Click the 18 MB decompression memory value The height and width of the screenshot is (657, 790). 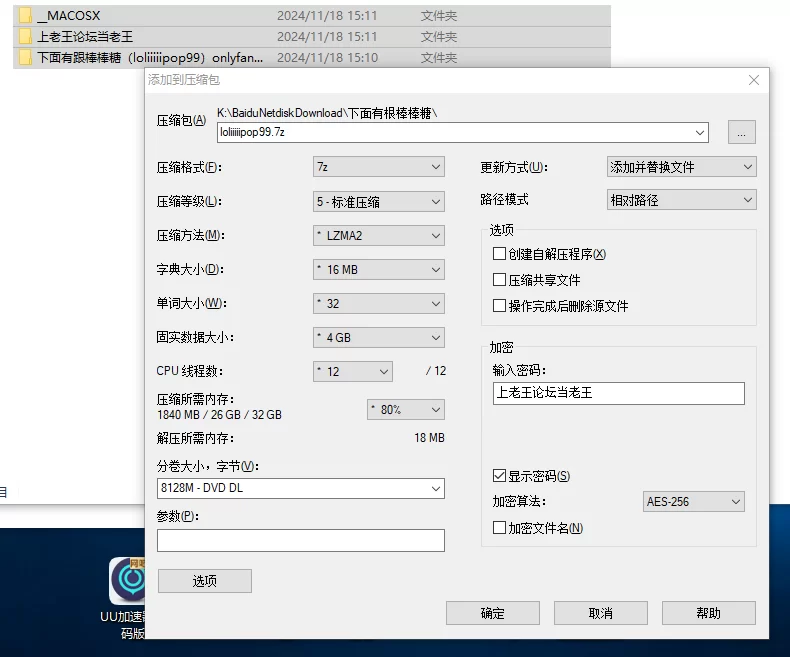tap(429, 438)
